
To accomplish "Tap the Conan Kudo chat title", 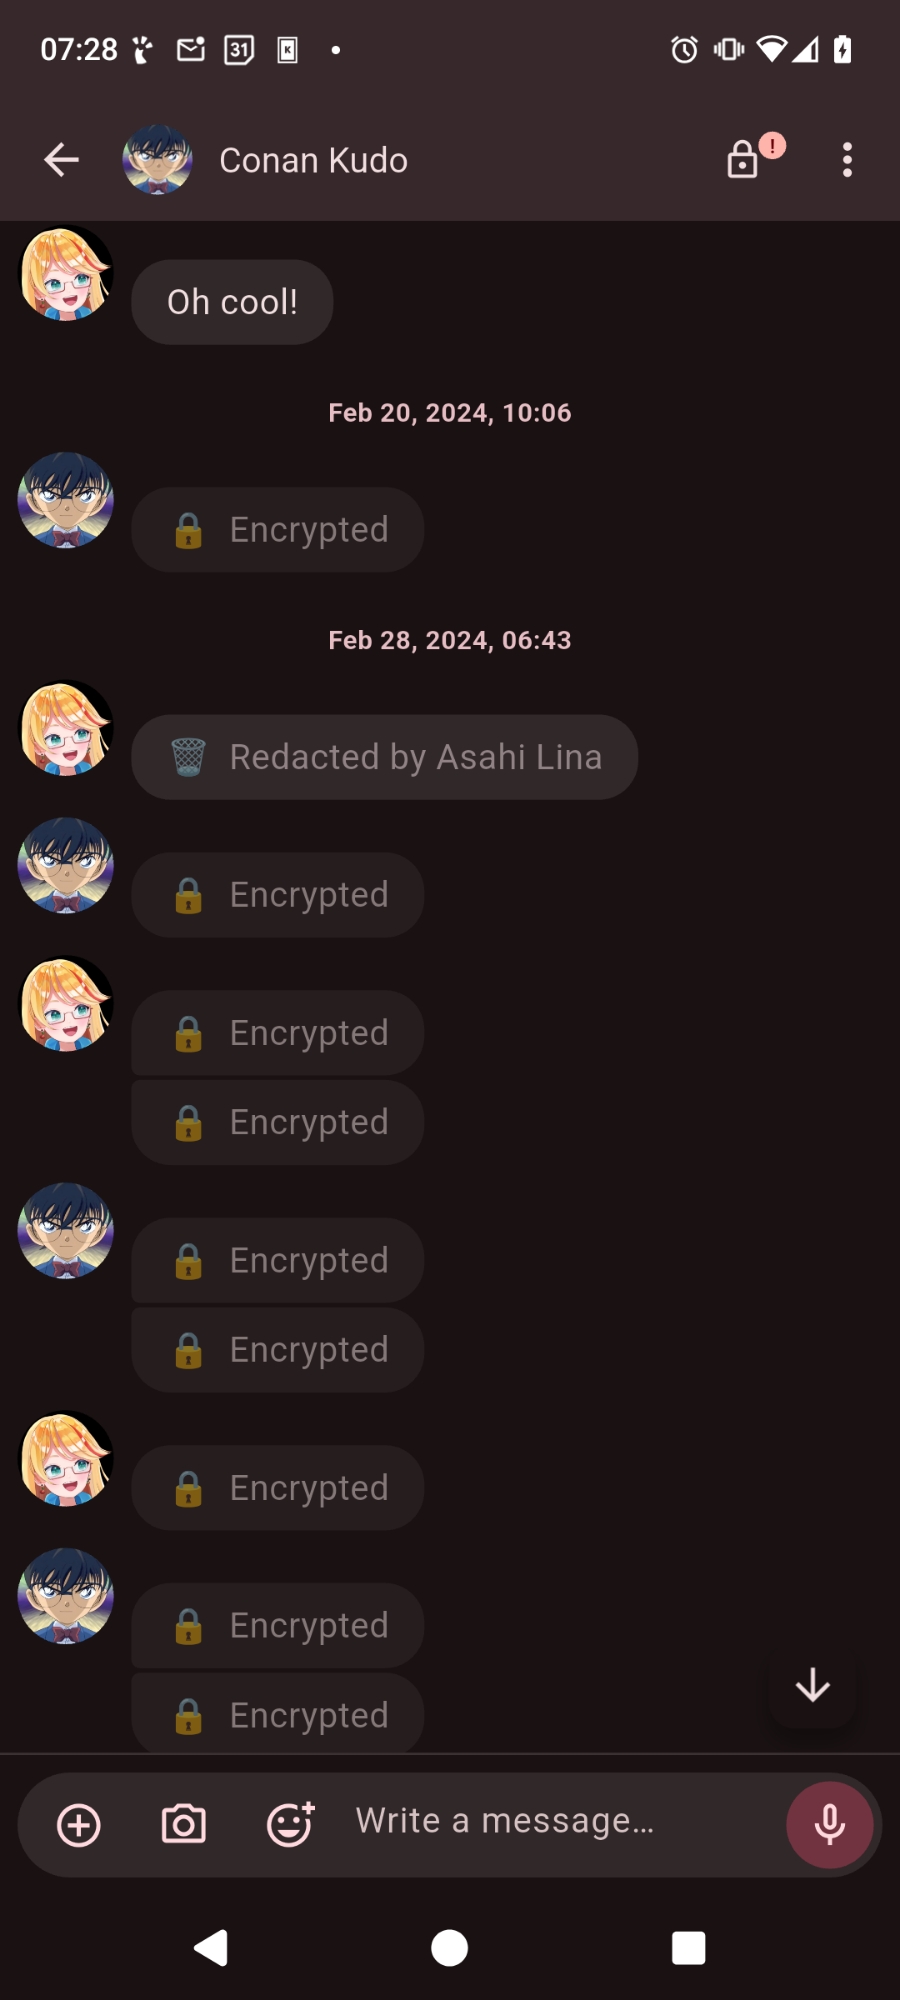I will pyautogui.click(x=313, y=161).
